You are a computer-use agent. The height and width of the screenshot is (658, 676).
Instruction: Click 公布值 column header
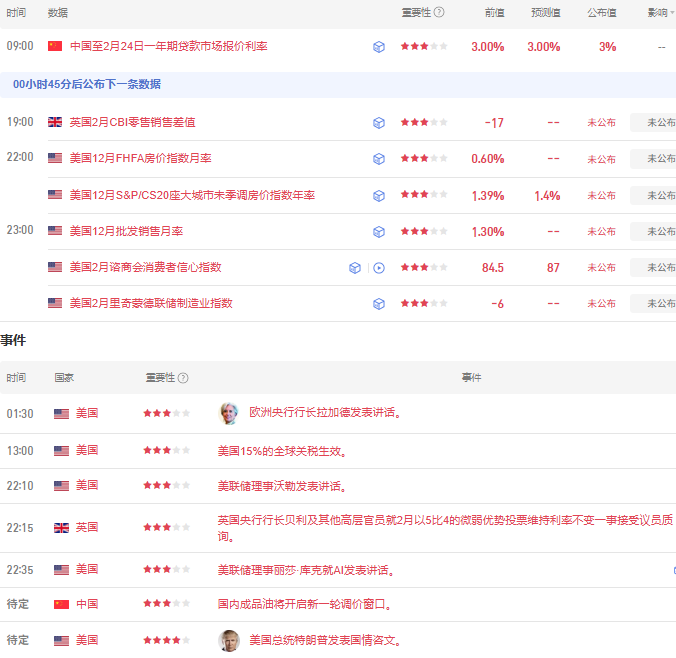602,13
